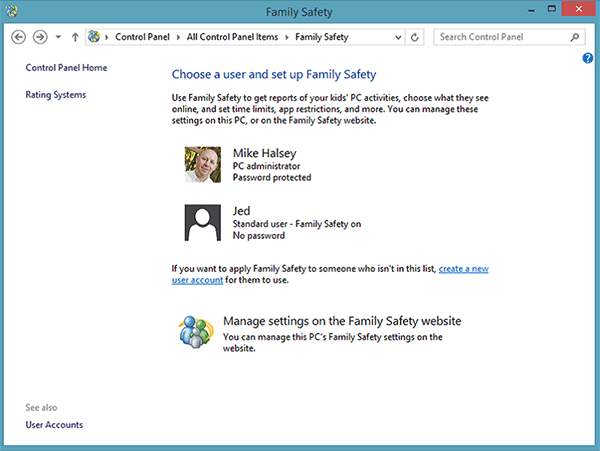The image size is (600, 451).
Task: Open Help with the question mark icon
Action: point(588,58)
